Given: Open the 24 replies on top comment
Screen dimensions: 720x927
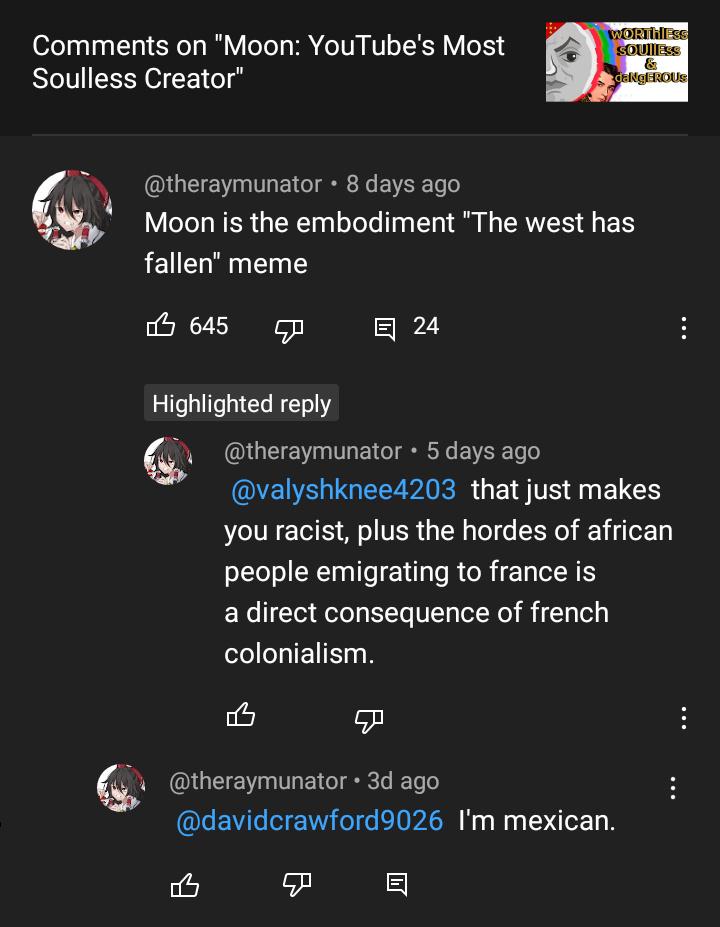Looking at the screenshot, I should point(385,327).
